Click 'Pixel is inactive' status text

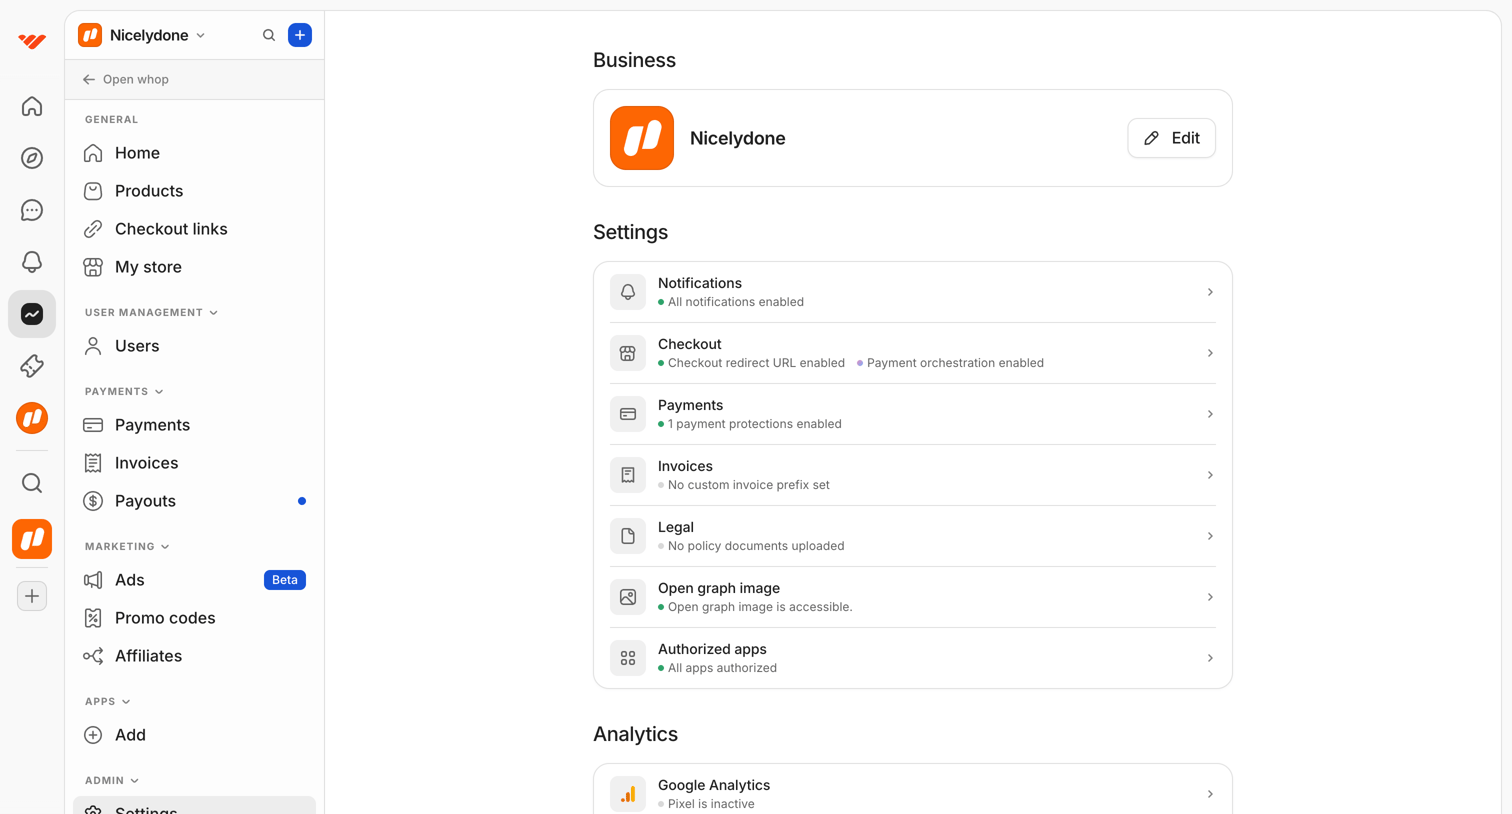[711, 804]
